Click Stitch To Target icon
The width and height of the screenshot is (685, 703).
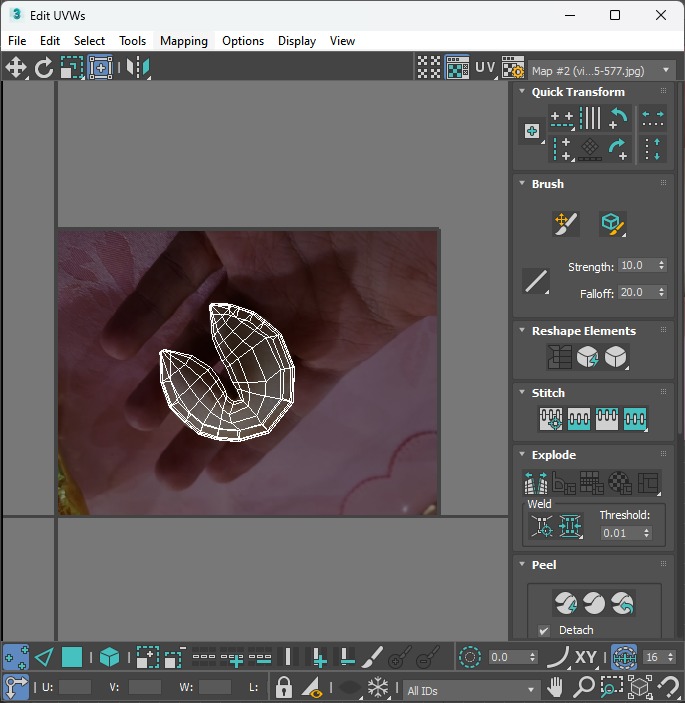click(x=551, y=419)
